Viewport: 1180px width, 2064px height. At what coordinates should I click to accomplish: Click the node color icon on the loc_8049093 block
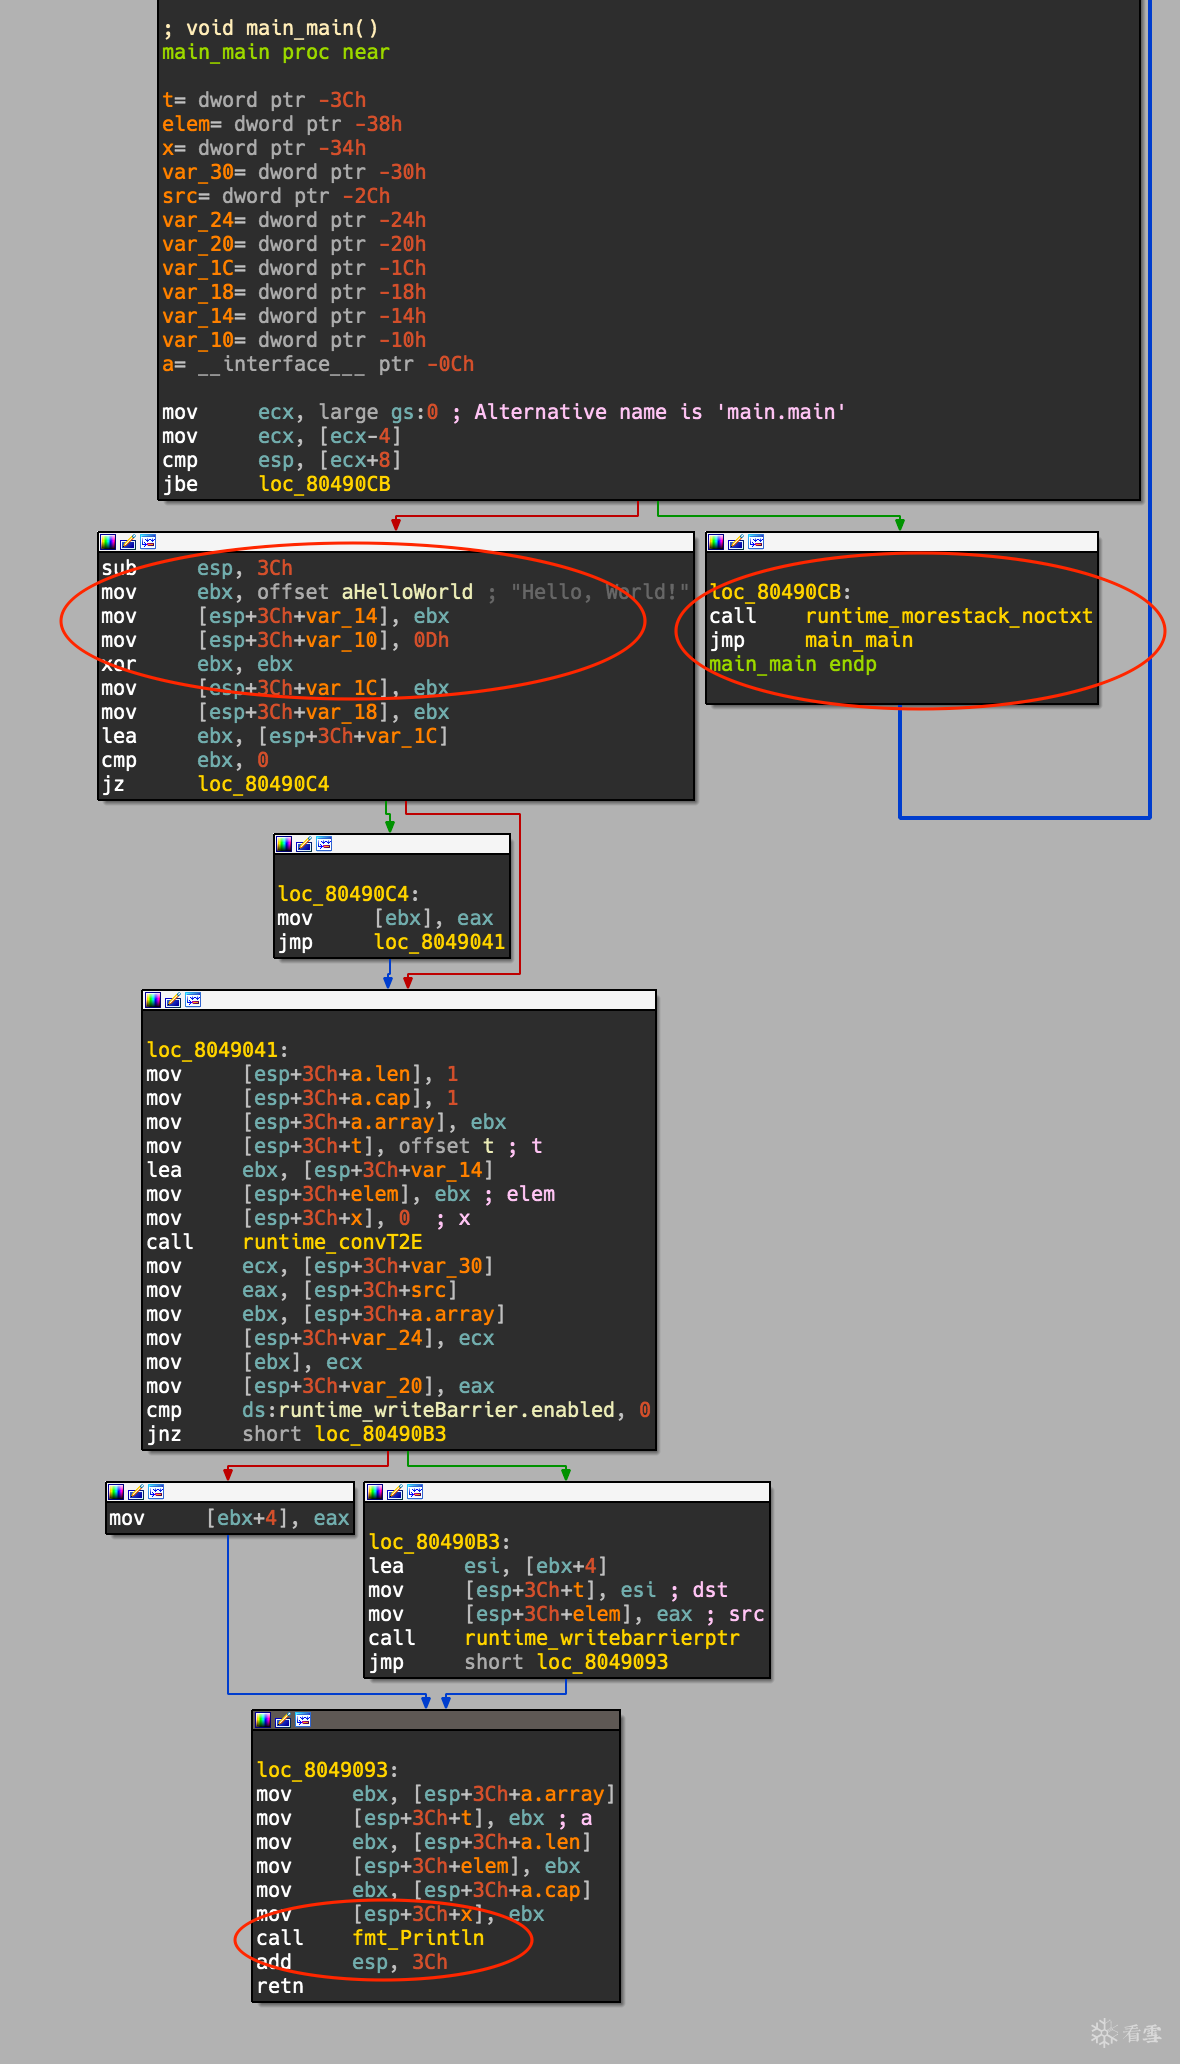pos(263,1720)
